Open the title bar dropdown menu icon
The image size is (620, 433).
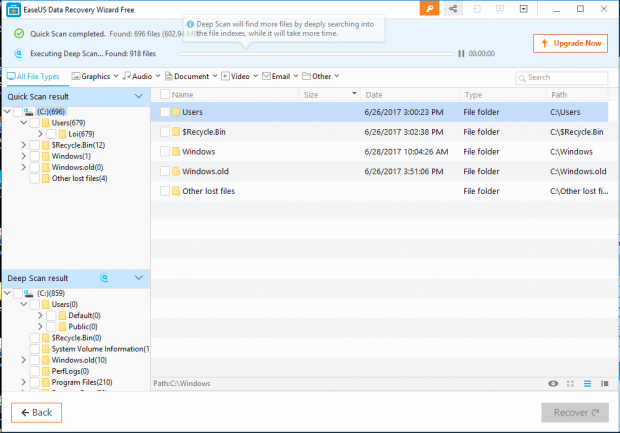pyautogui.click(x=522, y=9)
